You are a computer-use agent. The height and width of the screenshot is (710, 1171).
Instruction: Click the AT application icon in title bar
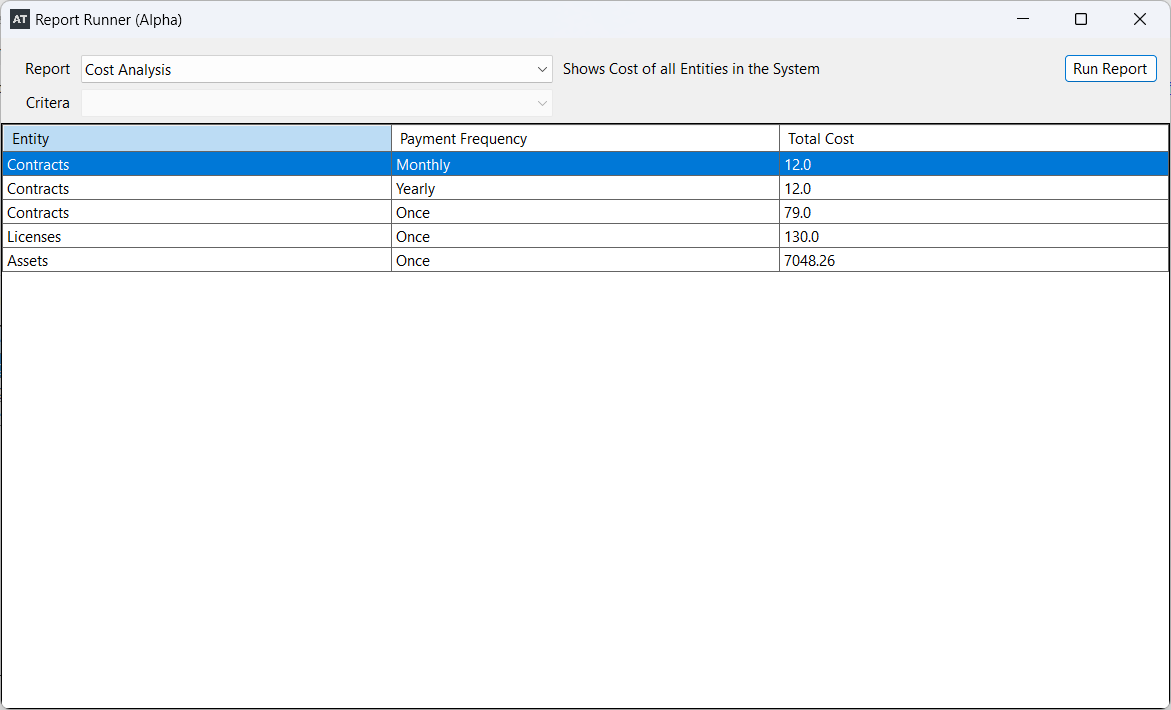[x=20, y=20]
